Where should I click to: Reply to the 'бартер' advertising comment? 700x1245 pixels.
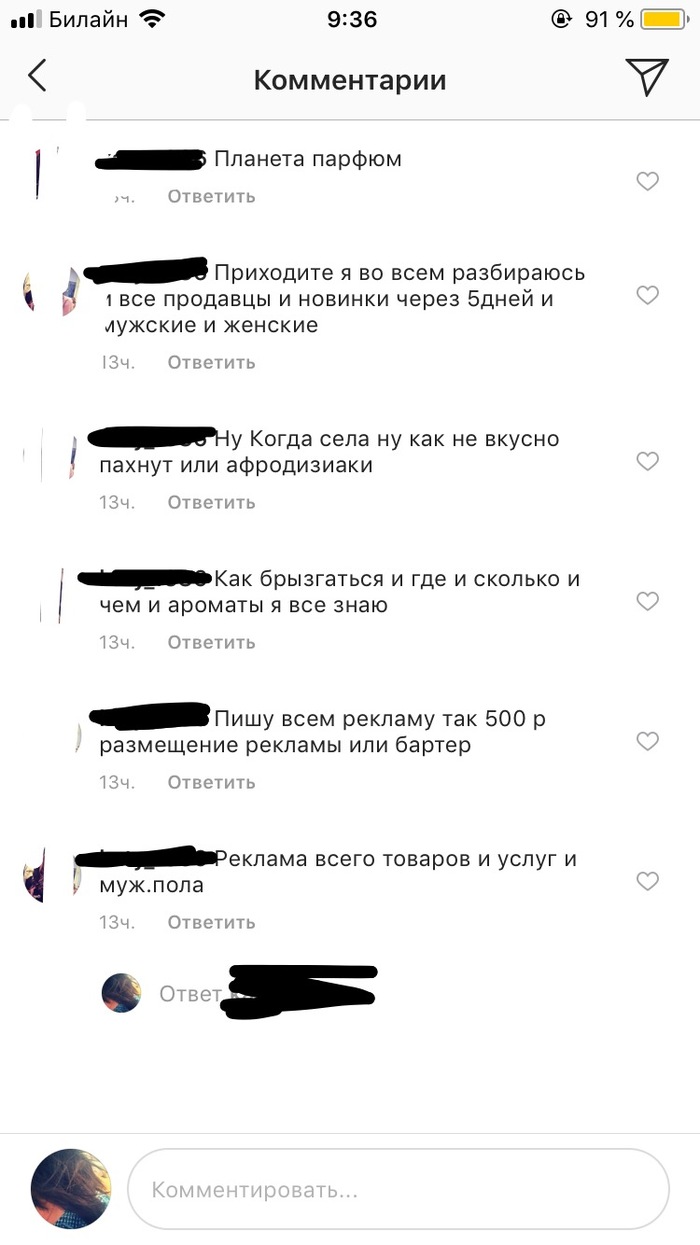coord(211,782)
